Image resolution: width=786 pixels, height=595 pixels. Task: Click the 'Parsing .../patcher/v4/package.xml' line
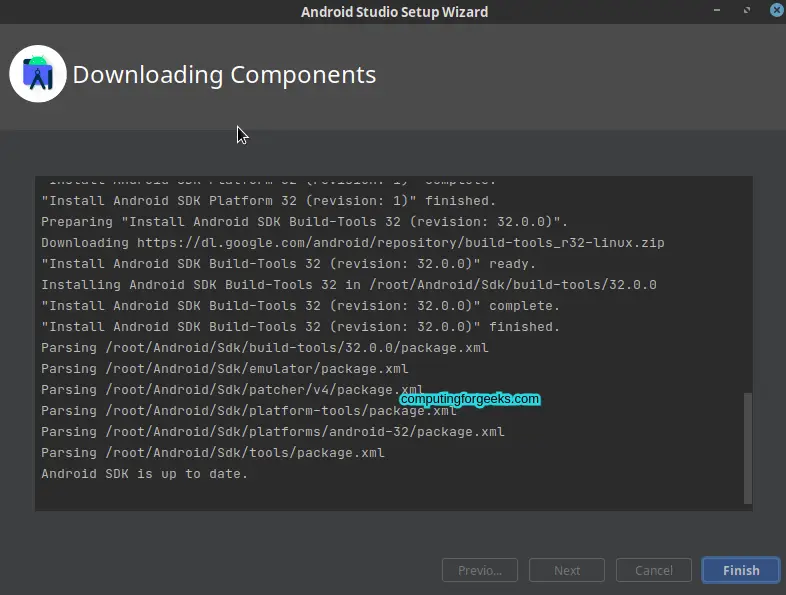click(x=232, y=389)
